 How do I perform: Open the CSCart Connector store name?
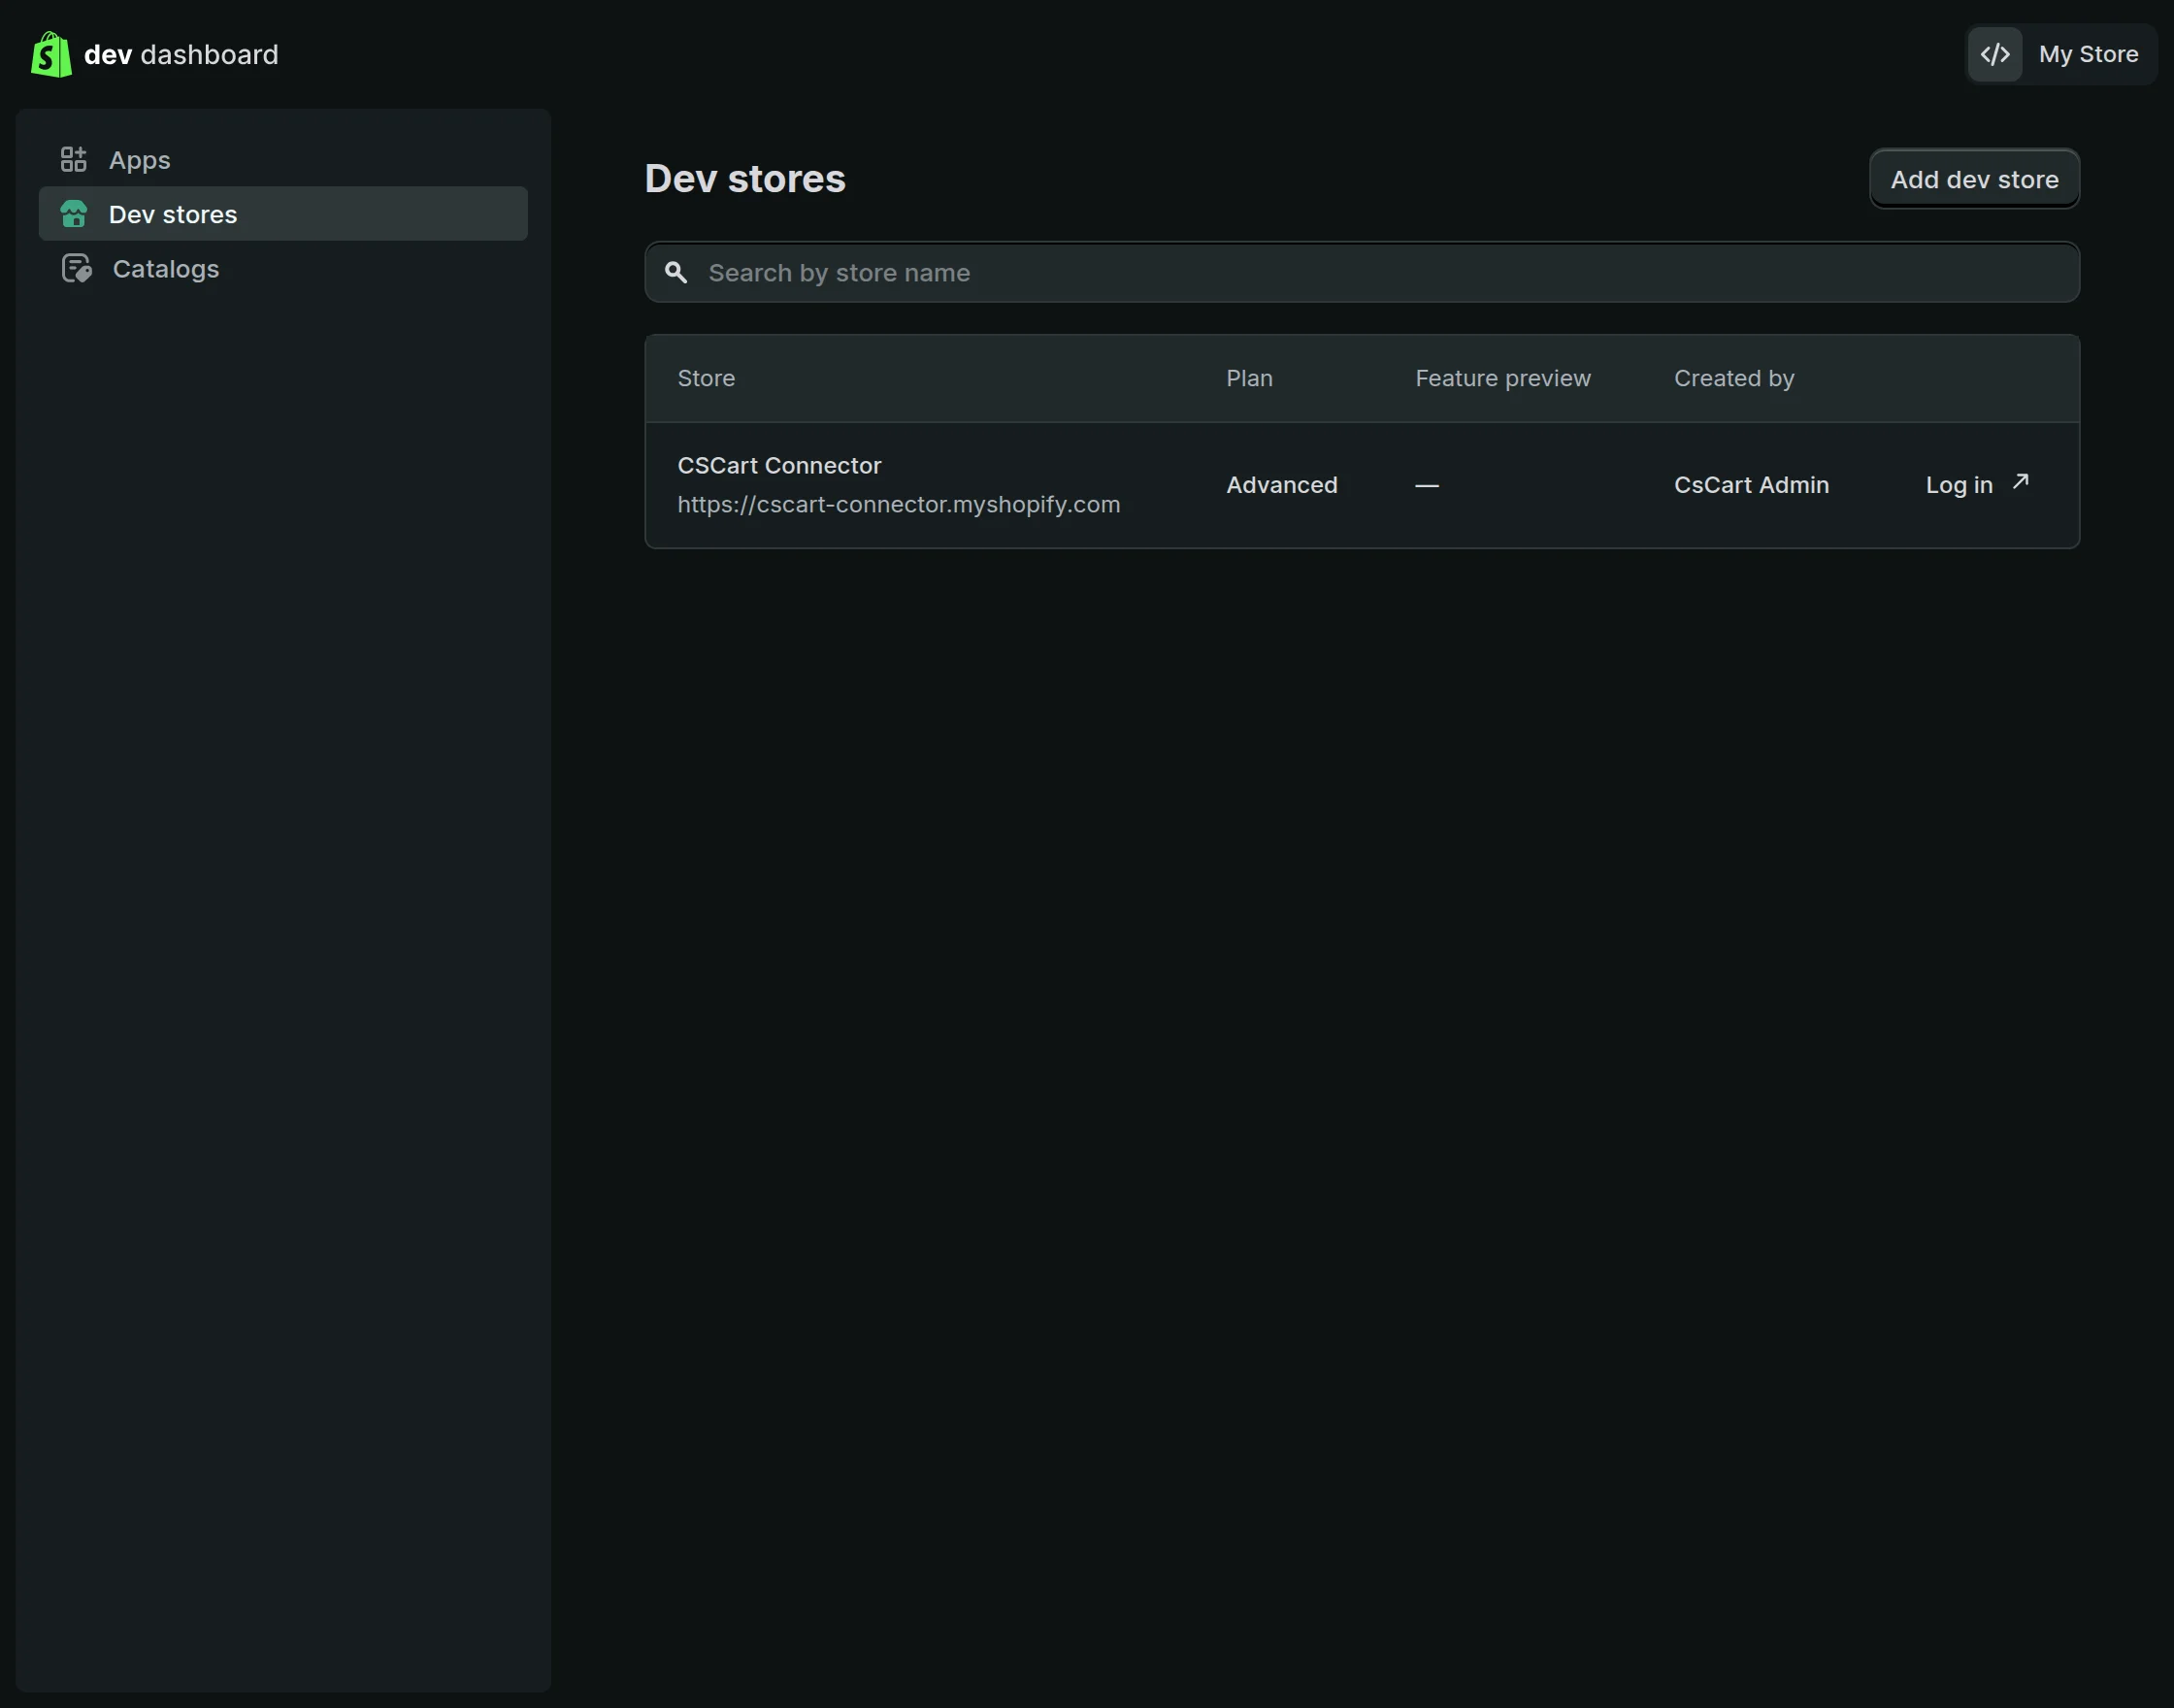coord(779,466)
